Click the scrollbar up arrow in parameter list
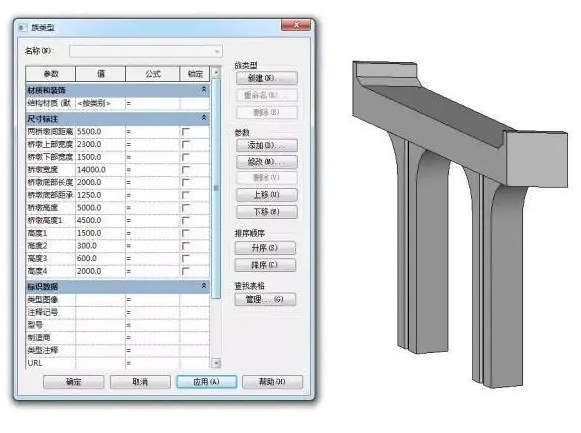 click(x=216, y=72)
